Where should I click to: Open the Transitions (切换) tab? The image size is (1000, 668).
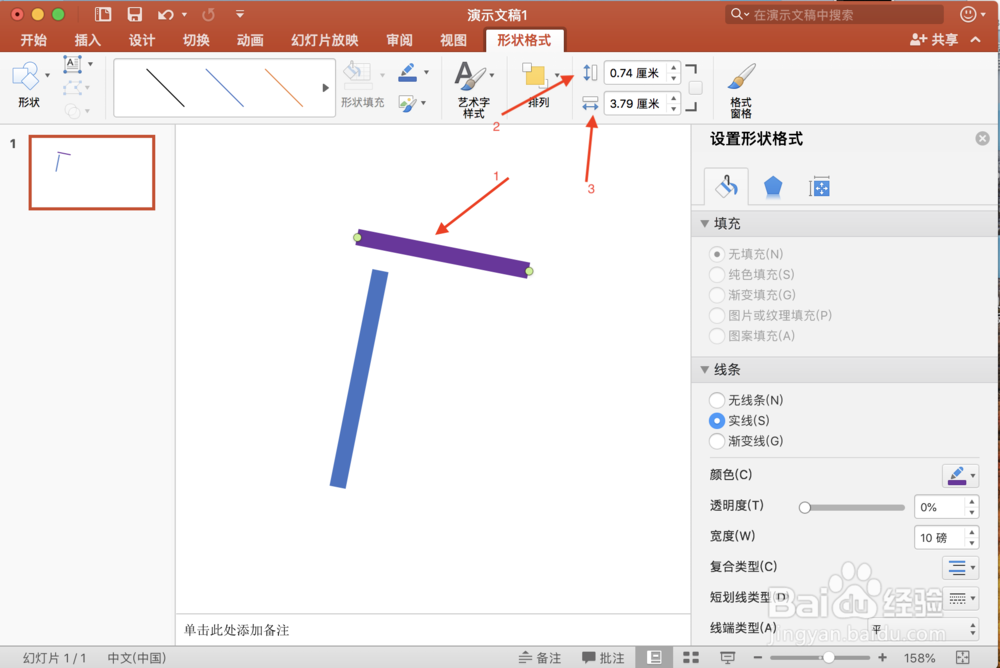[x=196, y=40]
